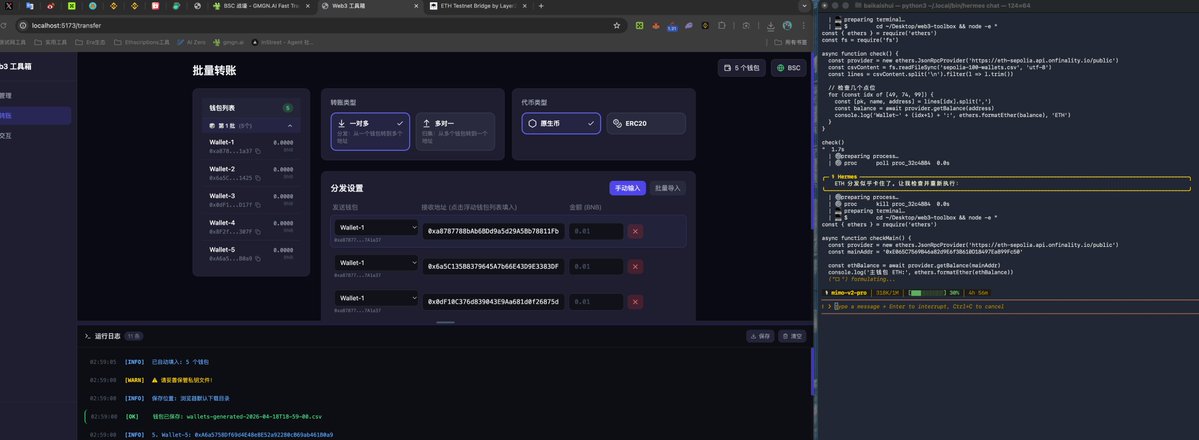Close the Web3 工具箱 tab
This screenshot has width=1199, height=440.
tap(416, 5)
